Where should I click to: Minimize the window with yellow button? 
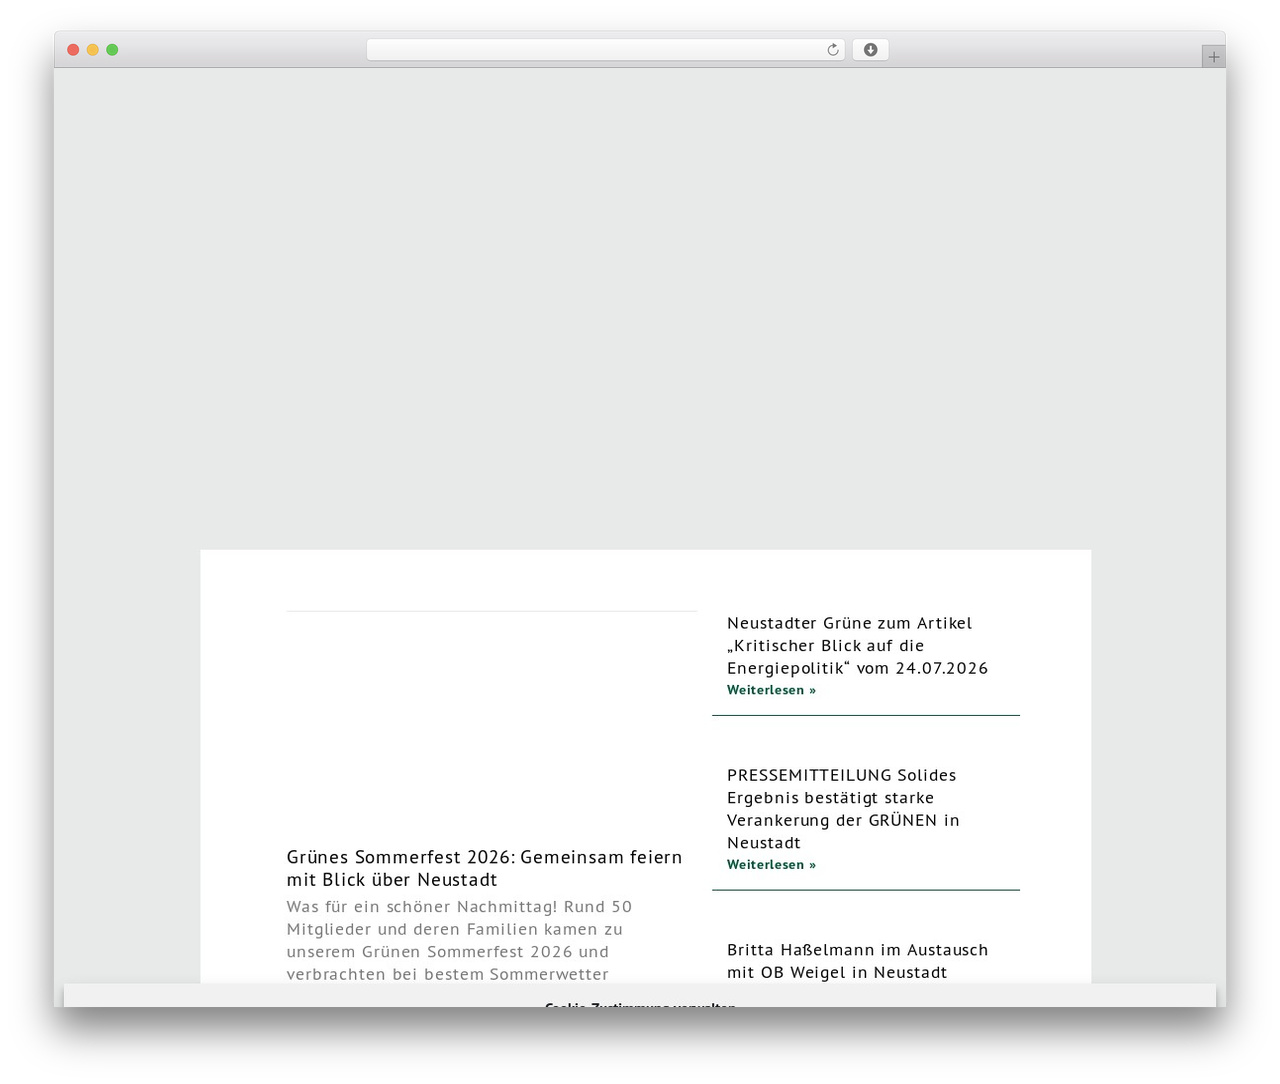click(92, 50)
